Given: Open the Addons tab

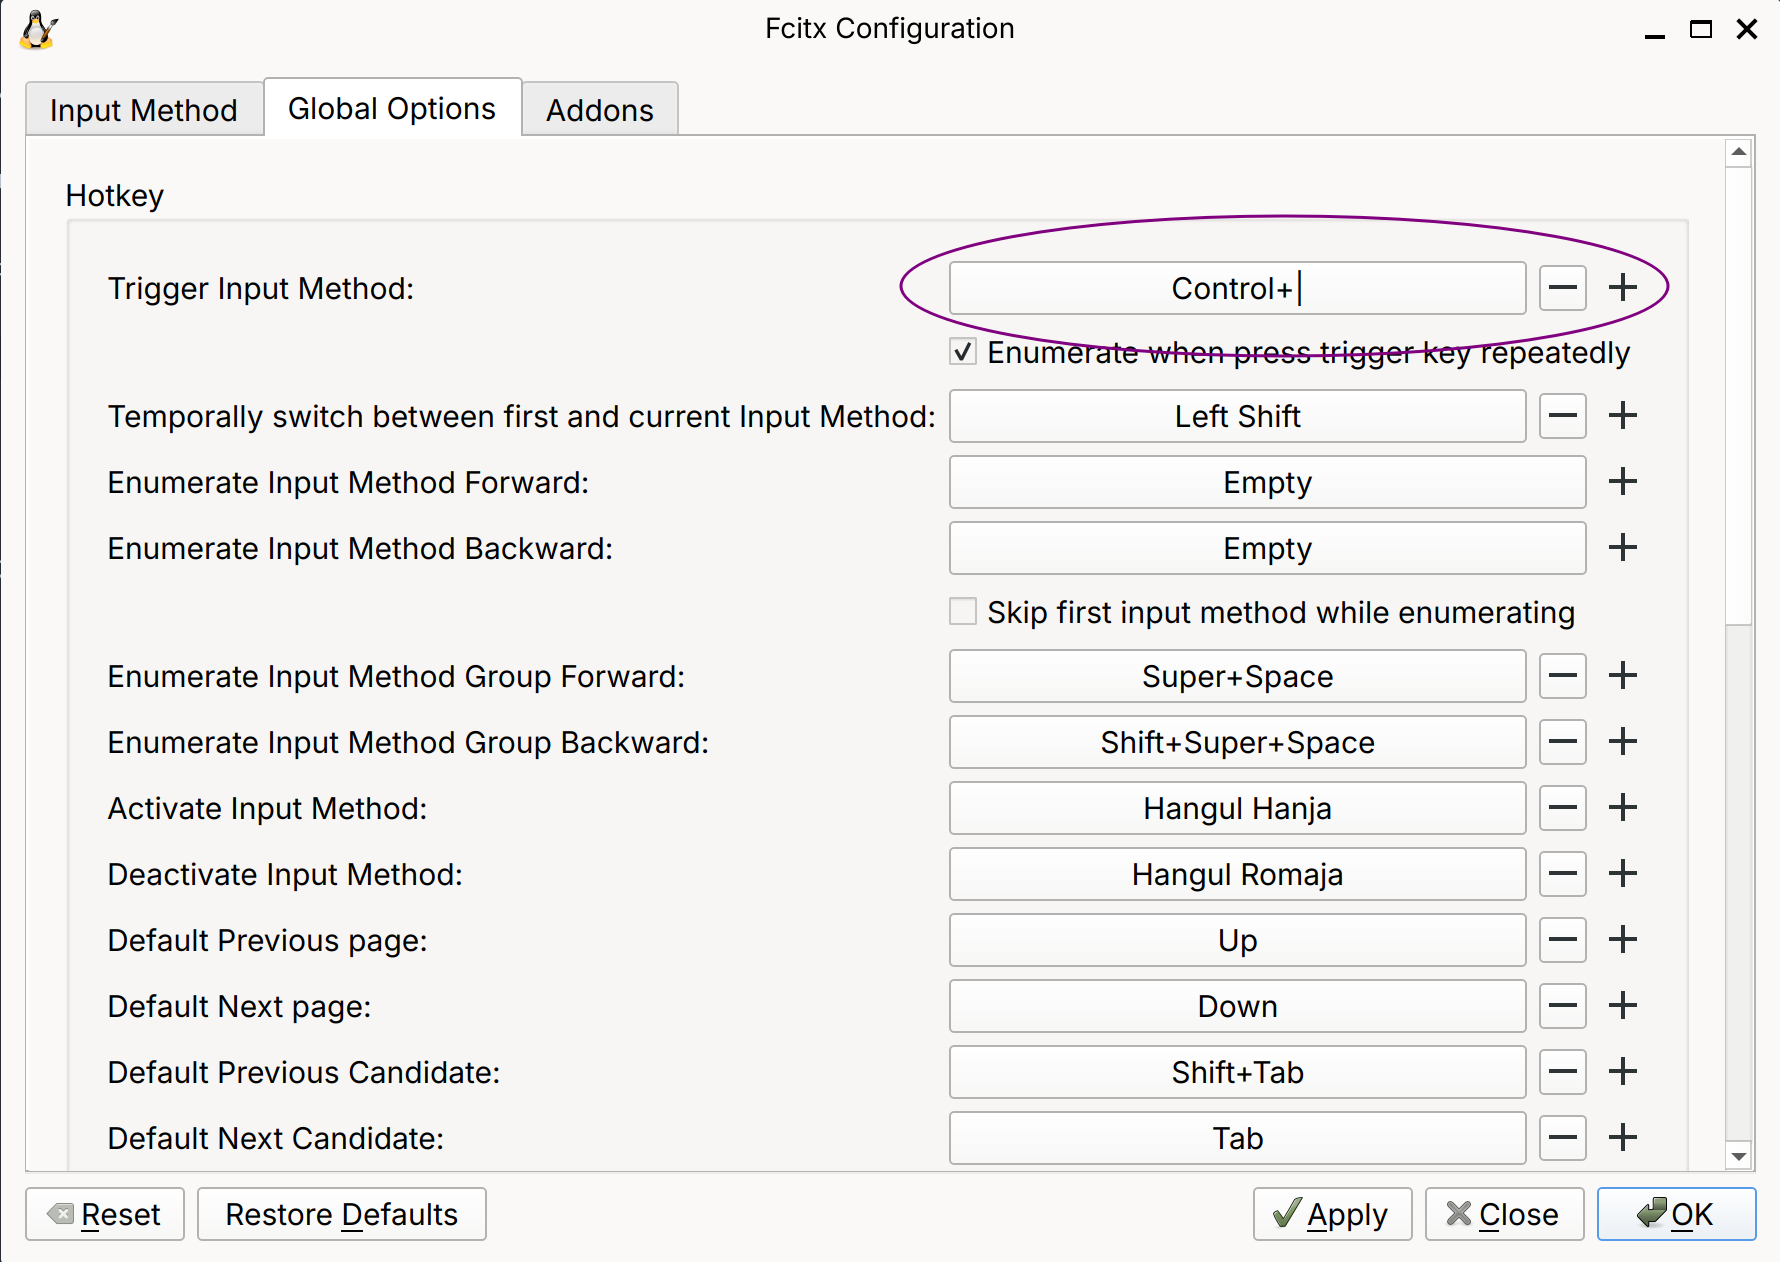Looking at the screenshot, I should tap(600, 109).
